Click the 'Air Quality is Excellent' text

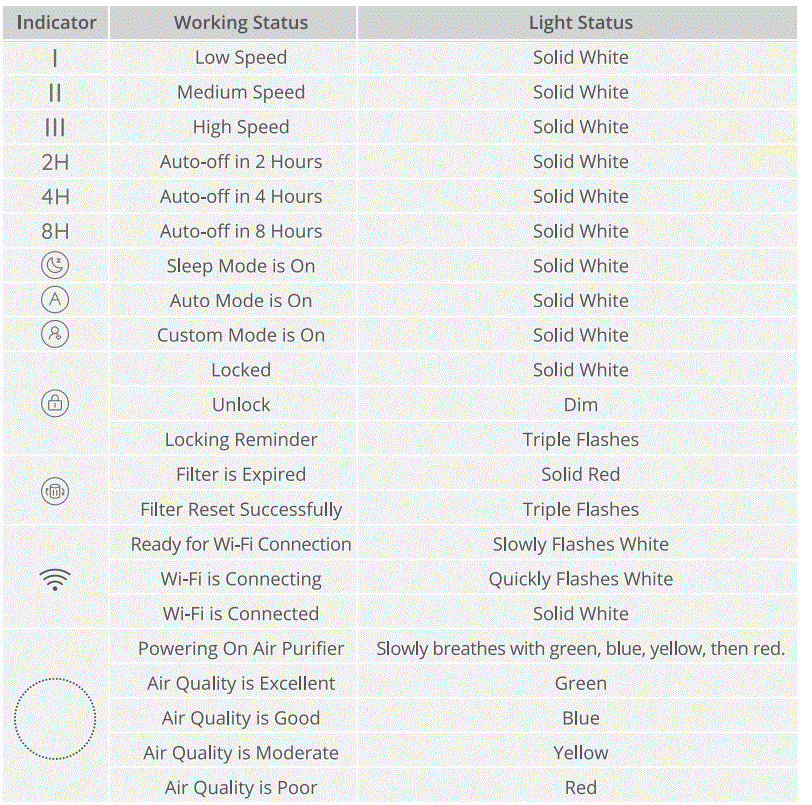tap(241, 683)
